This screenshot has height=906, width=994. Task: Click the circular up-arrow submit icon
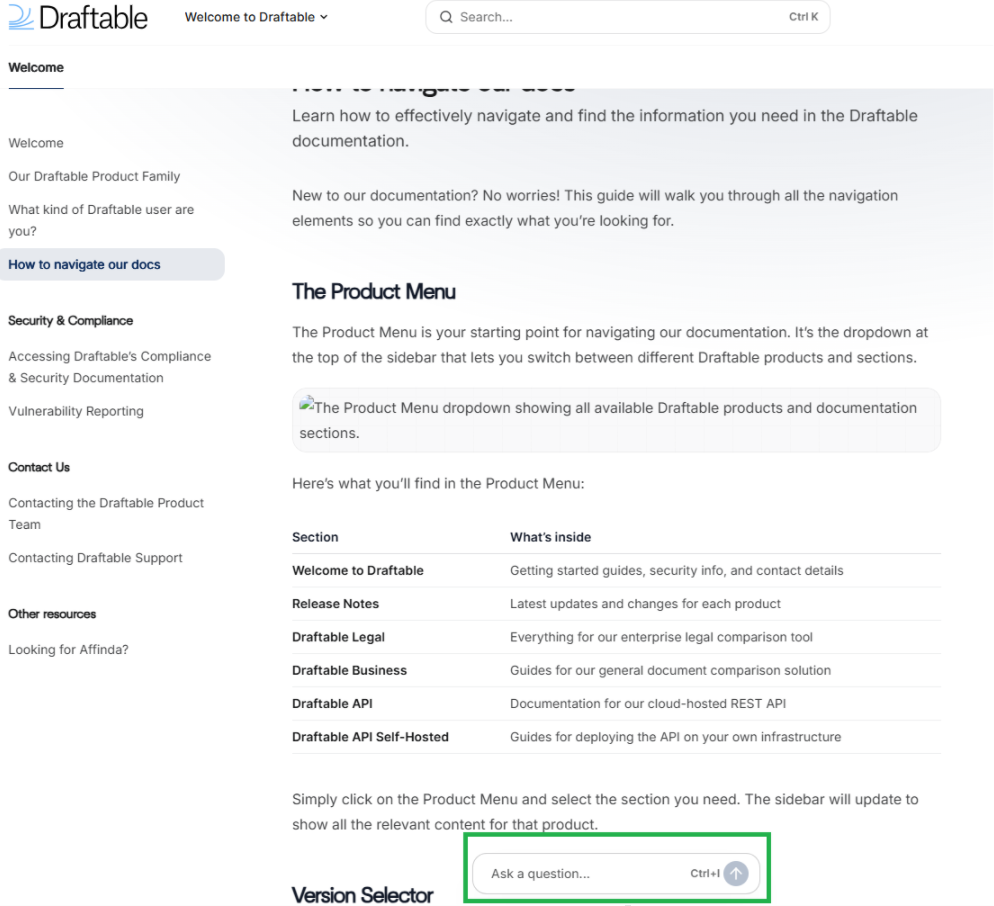[736, 873]
